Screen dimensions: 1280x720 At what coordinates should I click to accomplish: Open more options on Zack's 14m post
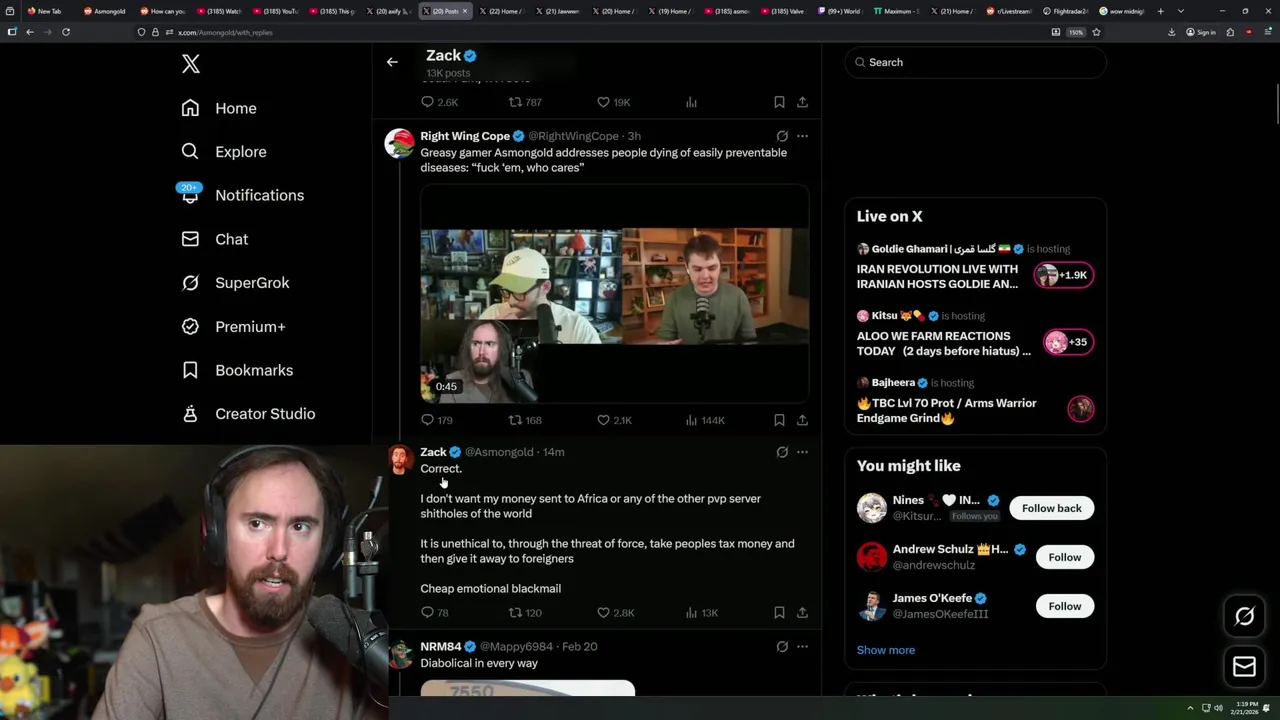[802, 452]
